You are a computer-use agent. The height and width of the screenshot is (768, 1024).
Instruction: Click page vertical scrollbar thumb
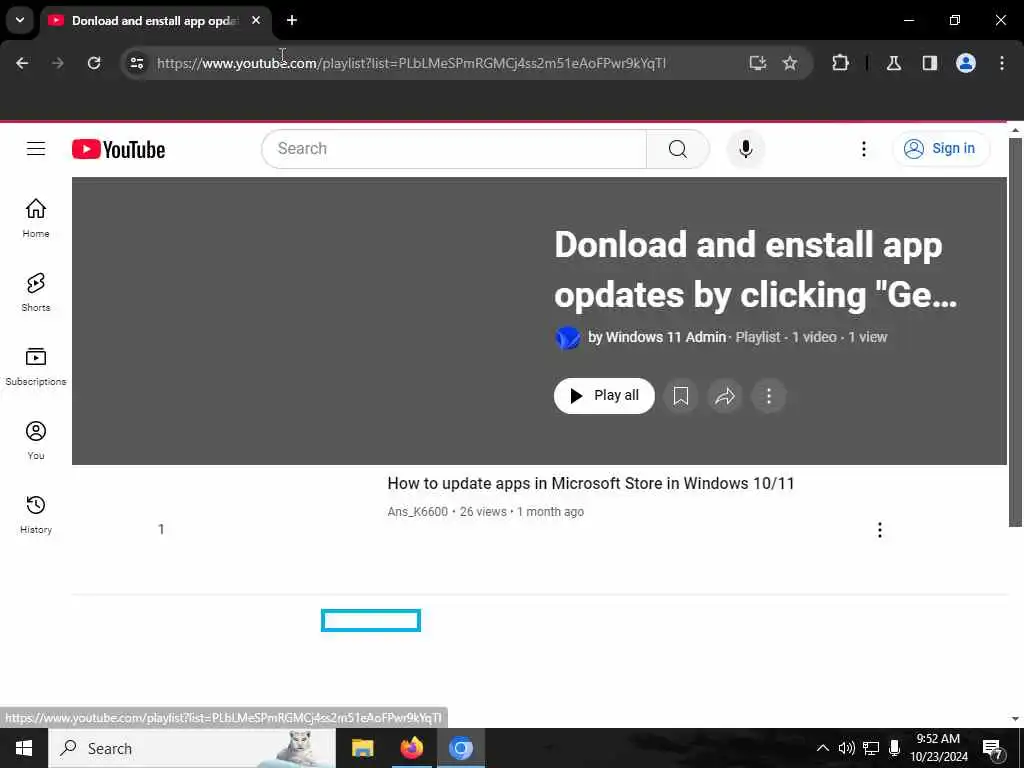(x=1015, y=332)
